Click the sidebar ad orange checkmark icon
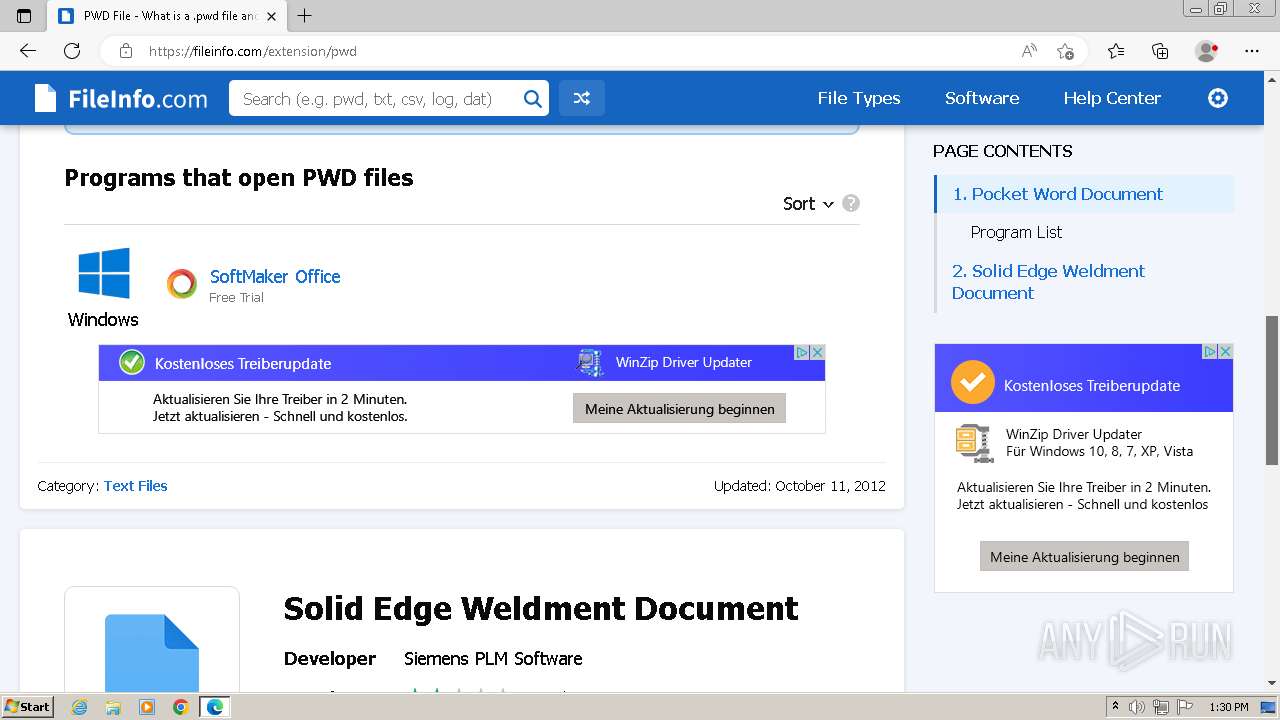 point(972,382)
